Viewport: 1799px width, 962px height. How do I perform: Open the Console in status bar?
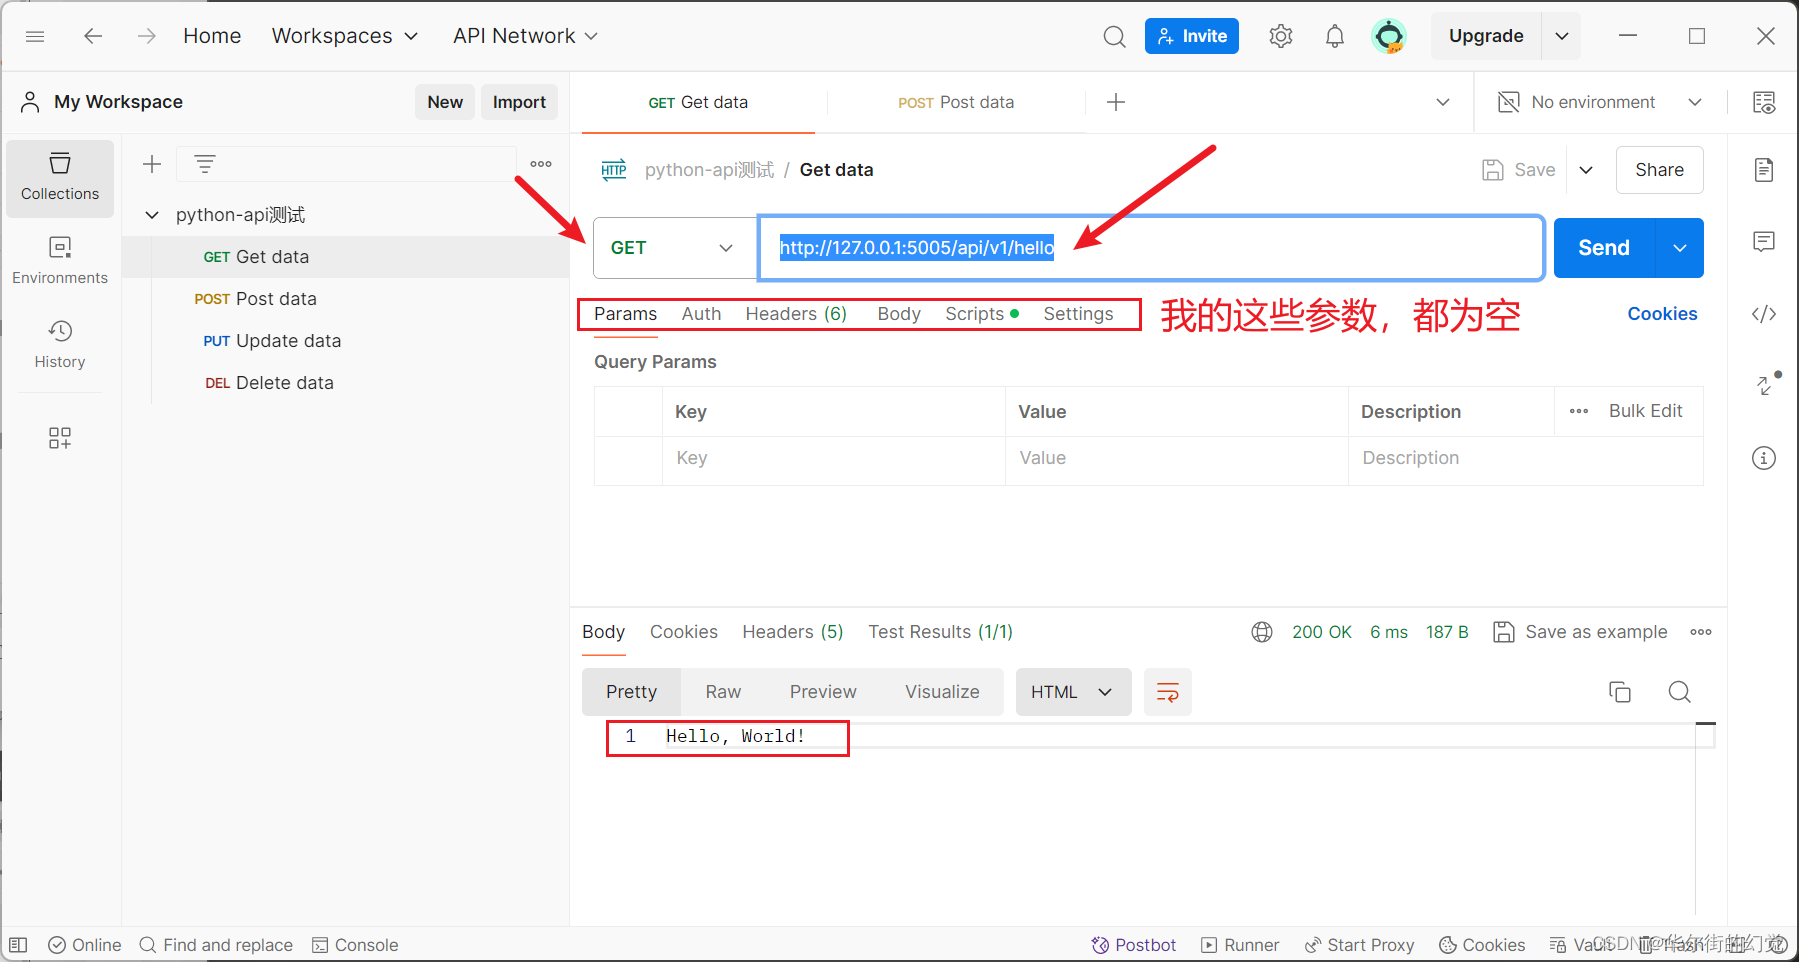[x=355, y=945]
